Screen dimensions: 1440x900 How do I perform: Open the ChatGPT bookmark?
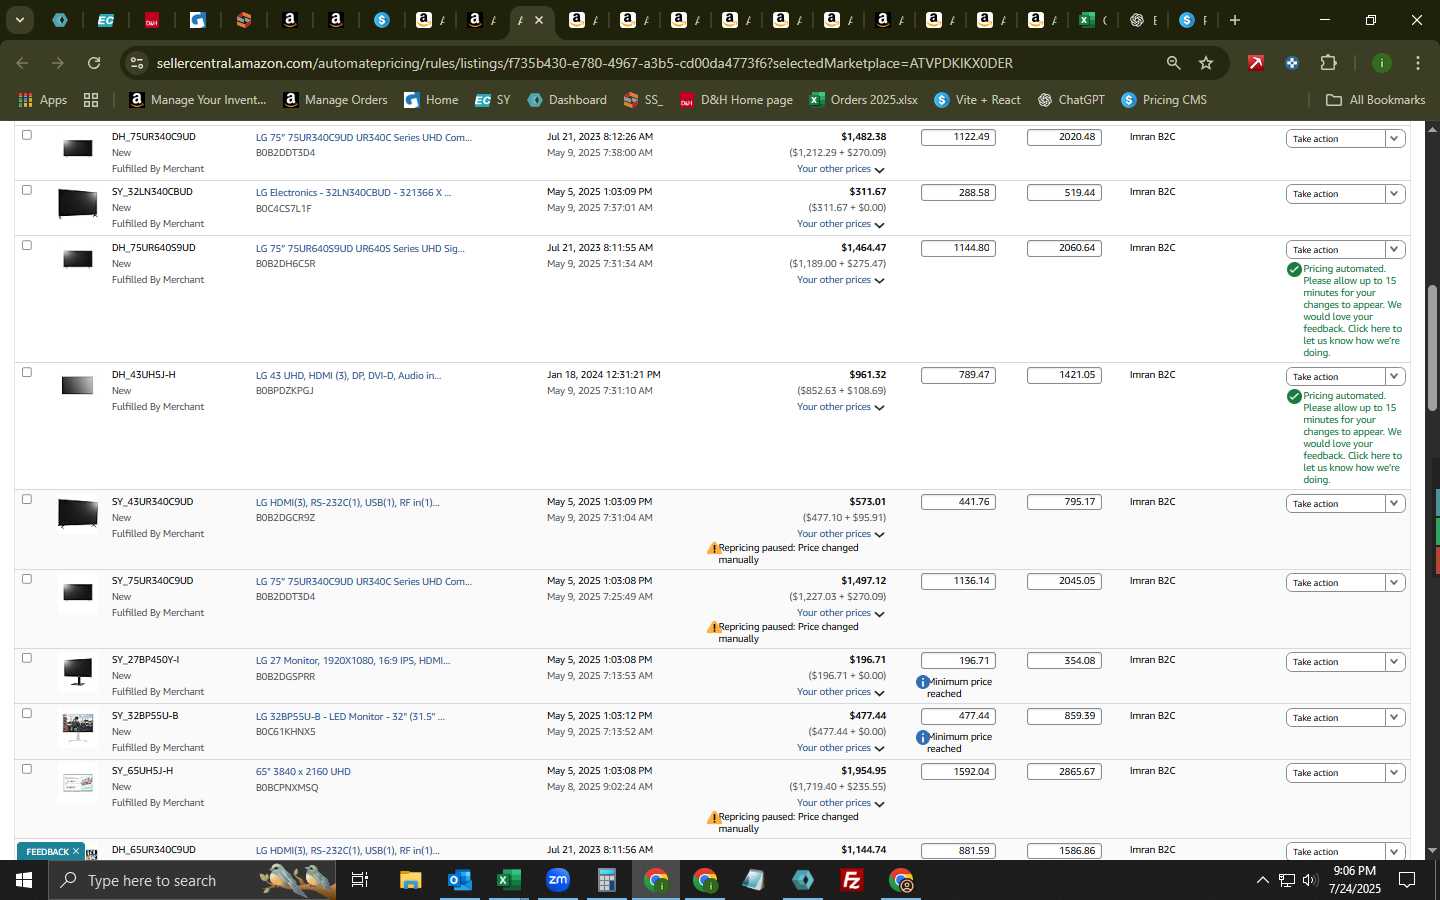pos(1071,100)
